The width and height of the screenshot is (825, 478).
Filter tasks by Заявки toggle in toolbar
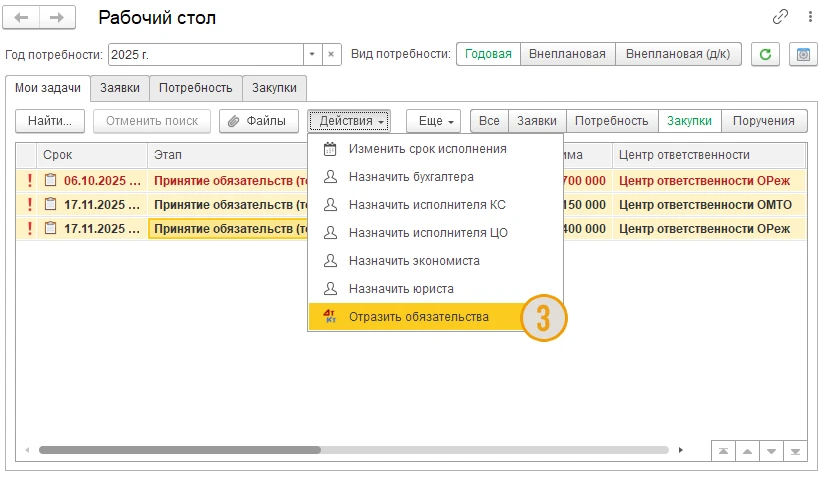tap(537, 121)
